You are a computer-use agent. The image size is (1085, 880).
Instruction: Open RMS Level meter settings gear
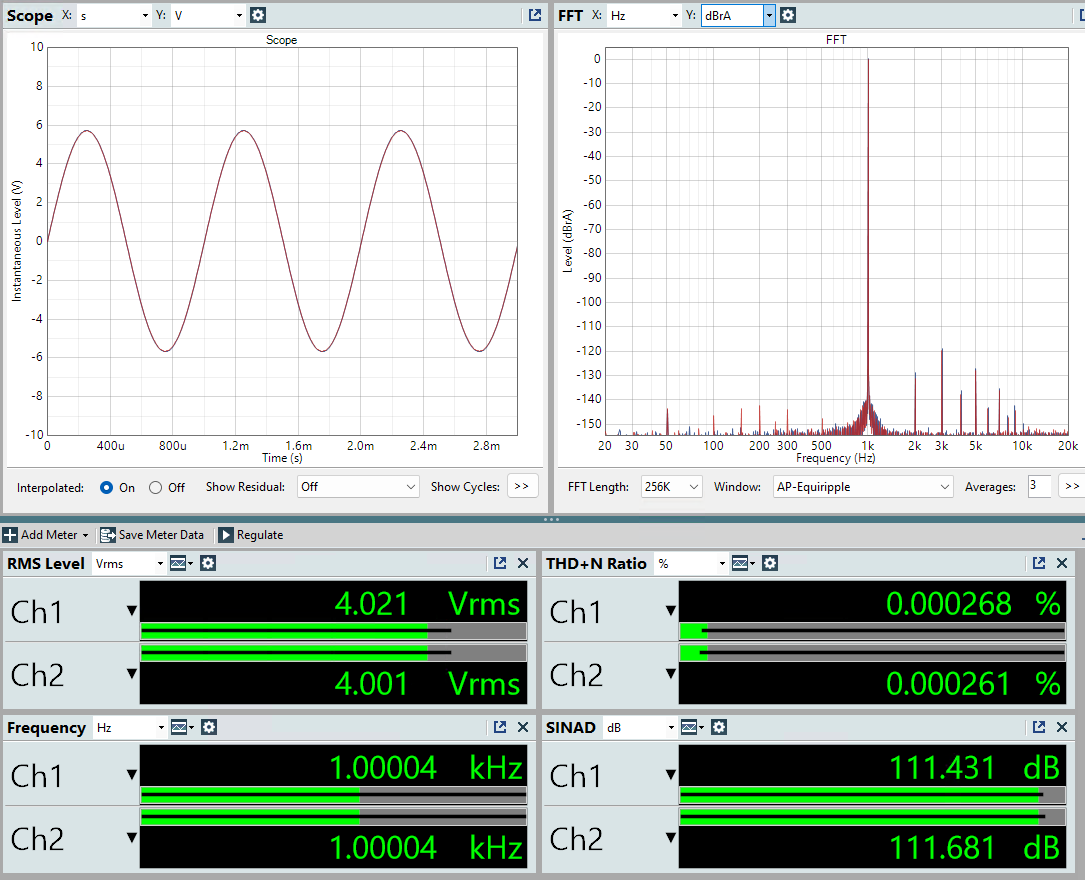[208, 563]
